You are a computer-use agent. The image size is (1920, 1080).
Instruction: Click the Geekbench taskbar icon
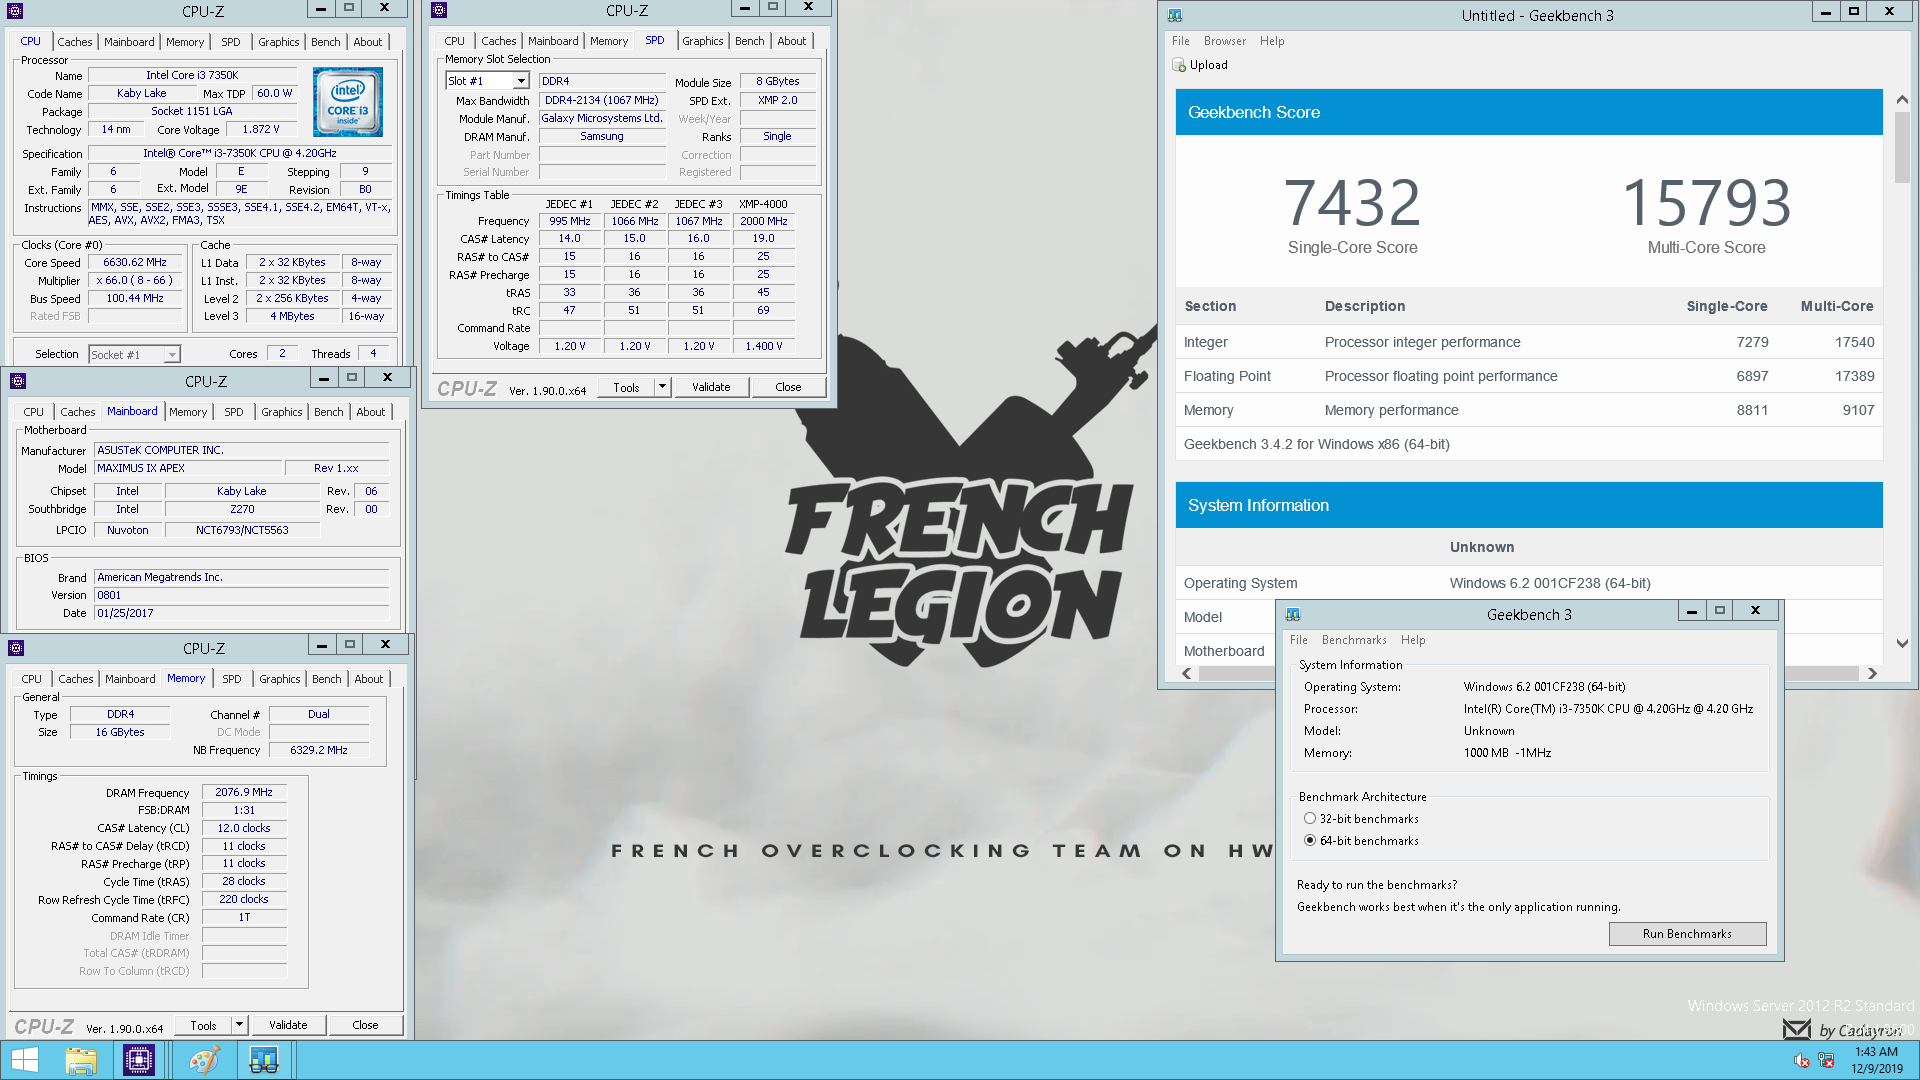coord(263,1060)
